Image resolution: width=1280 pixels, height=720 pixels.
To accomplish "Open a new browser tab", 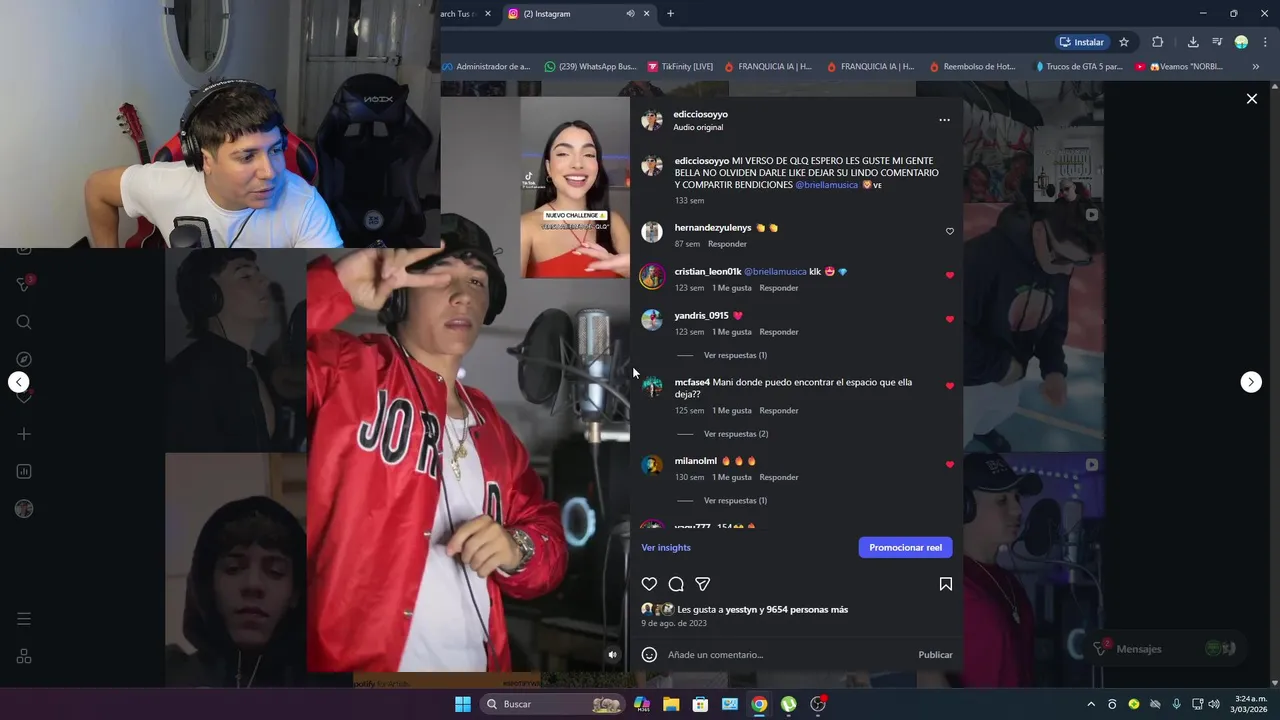I will pos(670,14).
